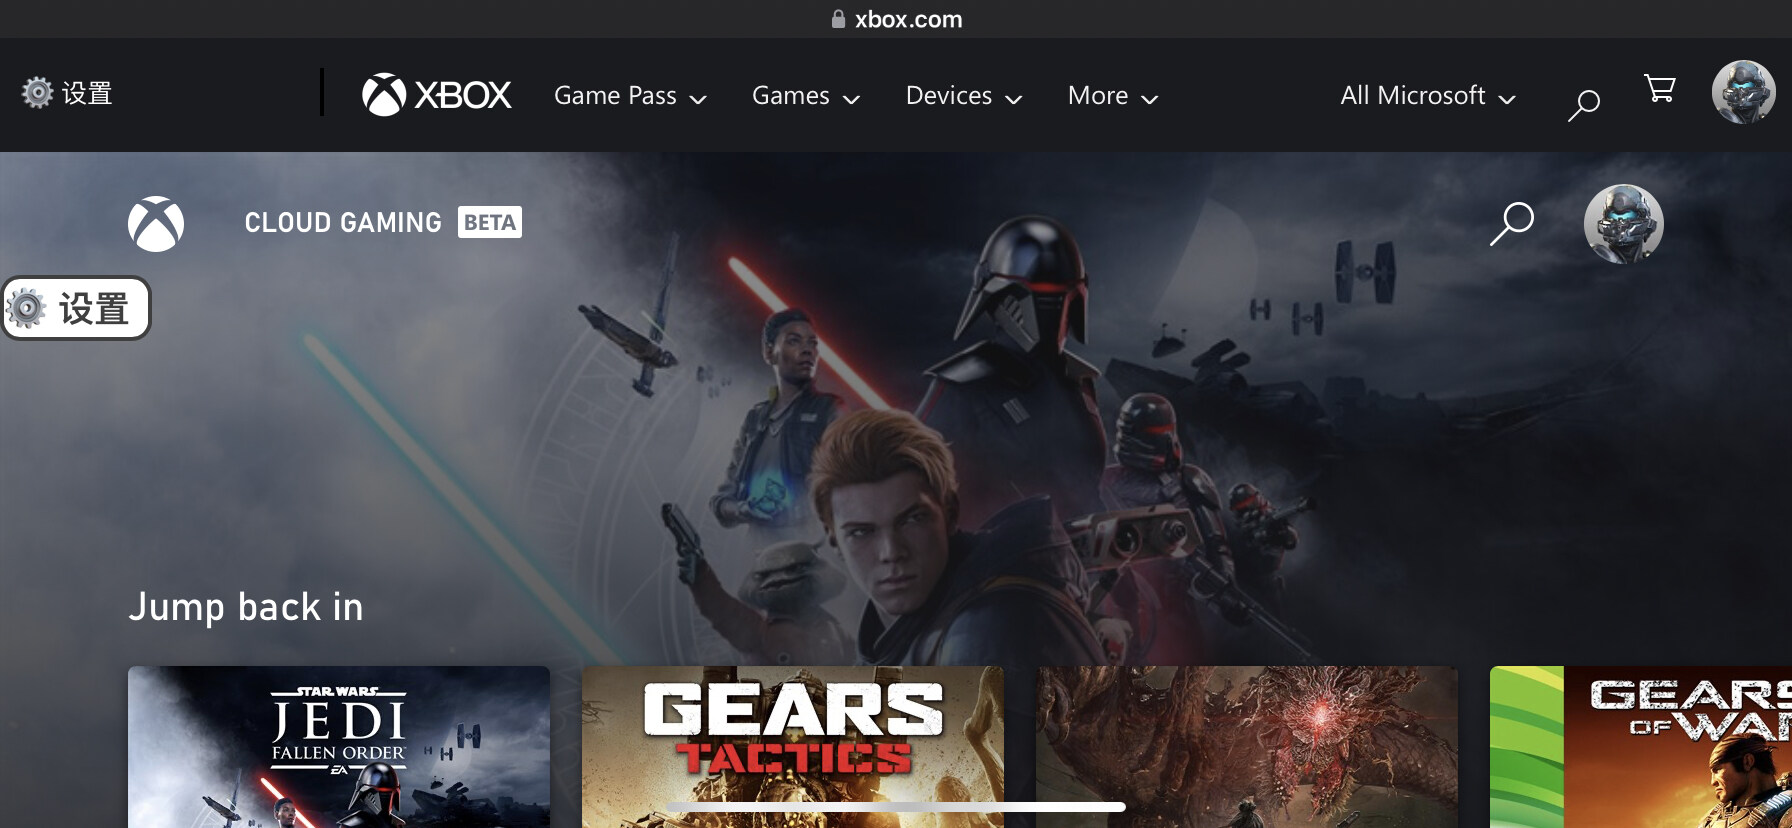
Task: Click the search icon in top navigation bar
Action: (x=1584, y=105)
